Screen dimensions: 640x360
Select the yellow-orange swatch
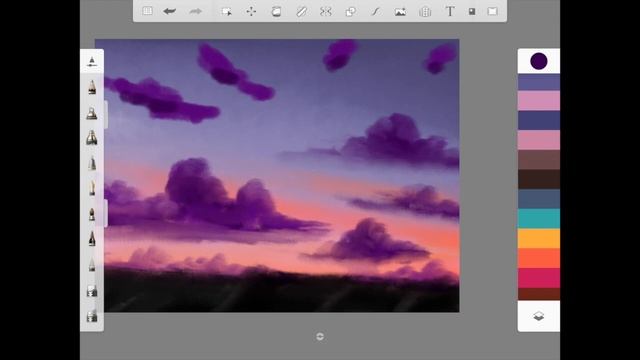pos(539,238)
